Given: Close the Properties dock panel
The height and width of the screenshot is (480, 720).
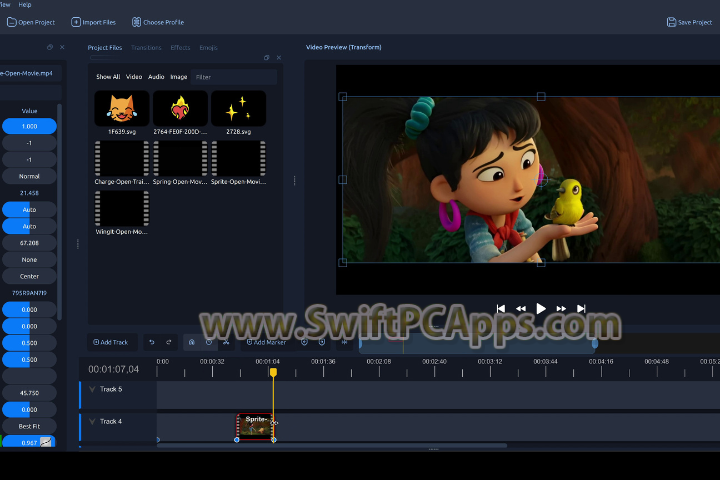Looking at the screenshot, I should coord(62,47).
